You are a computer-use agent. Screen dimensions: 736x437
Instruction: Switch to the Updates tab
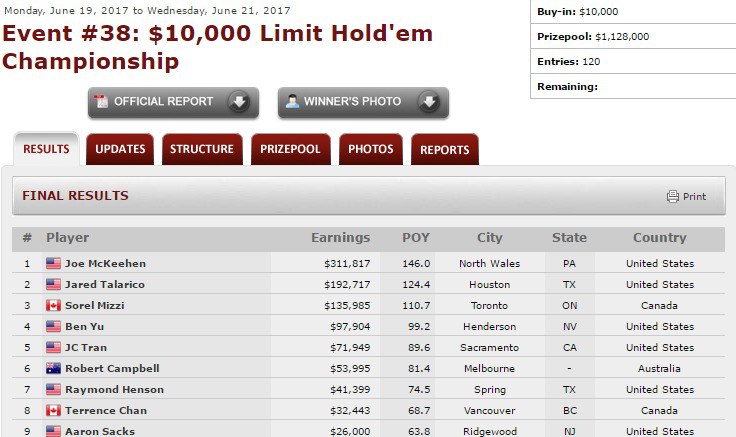[120, 150]
